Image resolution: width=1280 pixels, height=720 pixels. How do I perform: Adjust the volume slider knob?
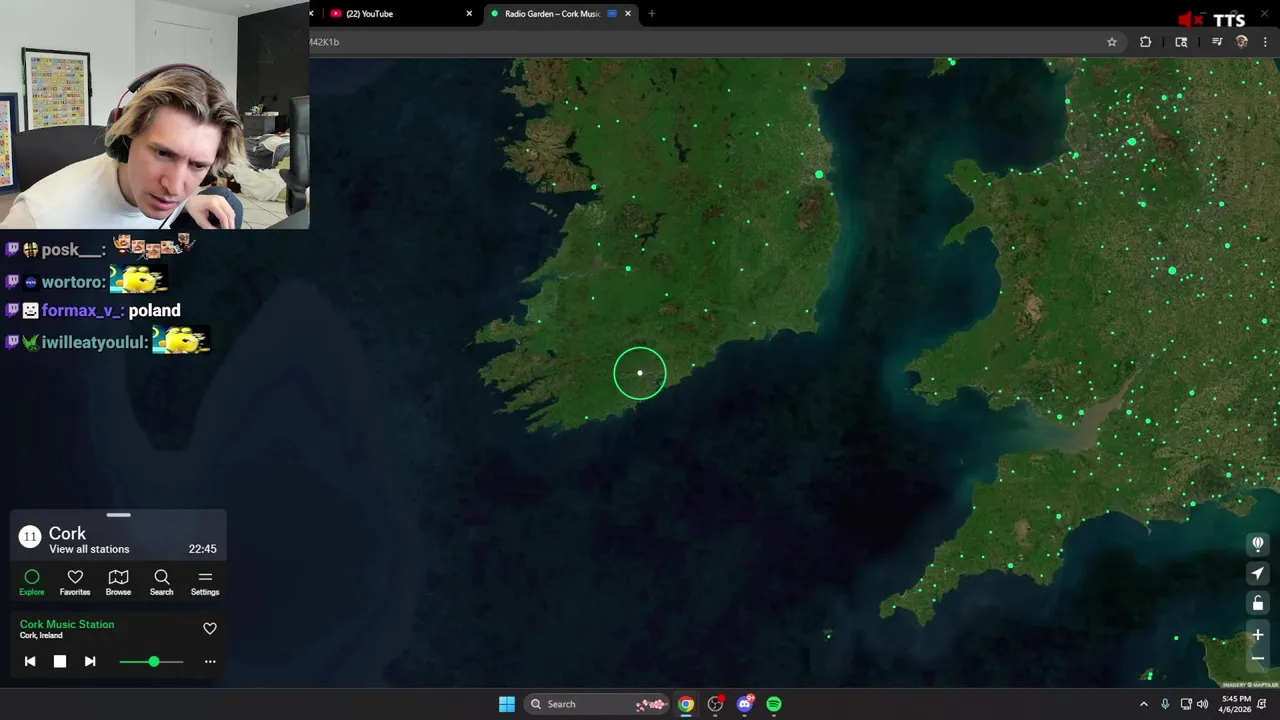[x=154, y=661]
